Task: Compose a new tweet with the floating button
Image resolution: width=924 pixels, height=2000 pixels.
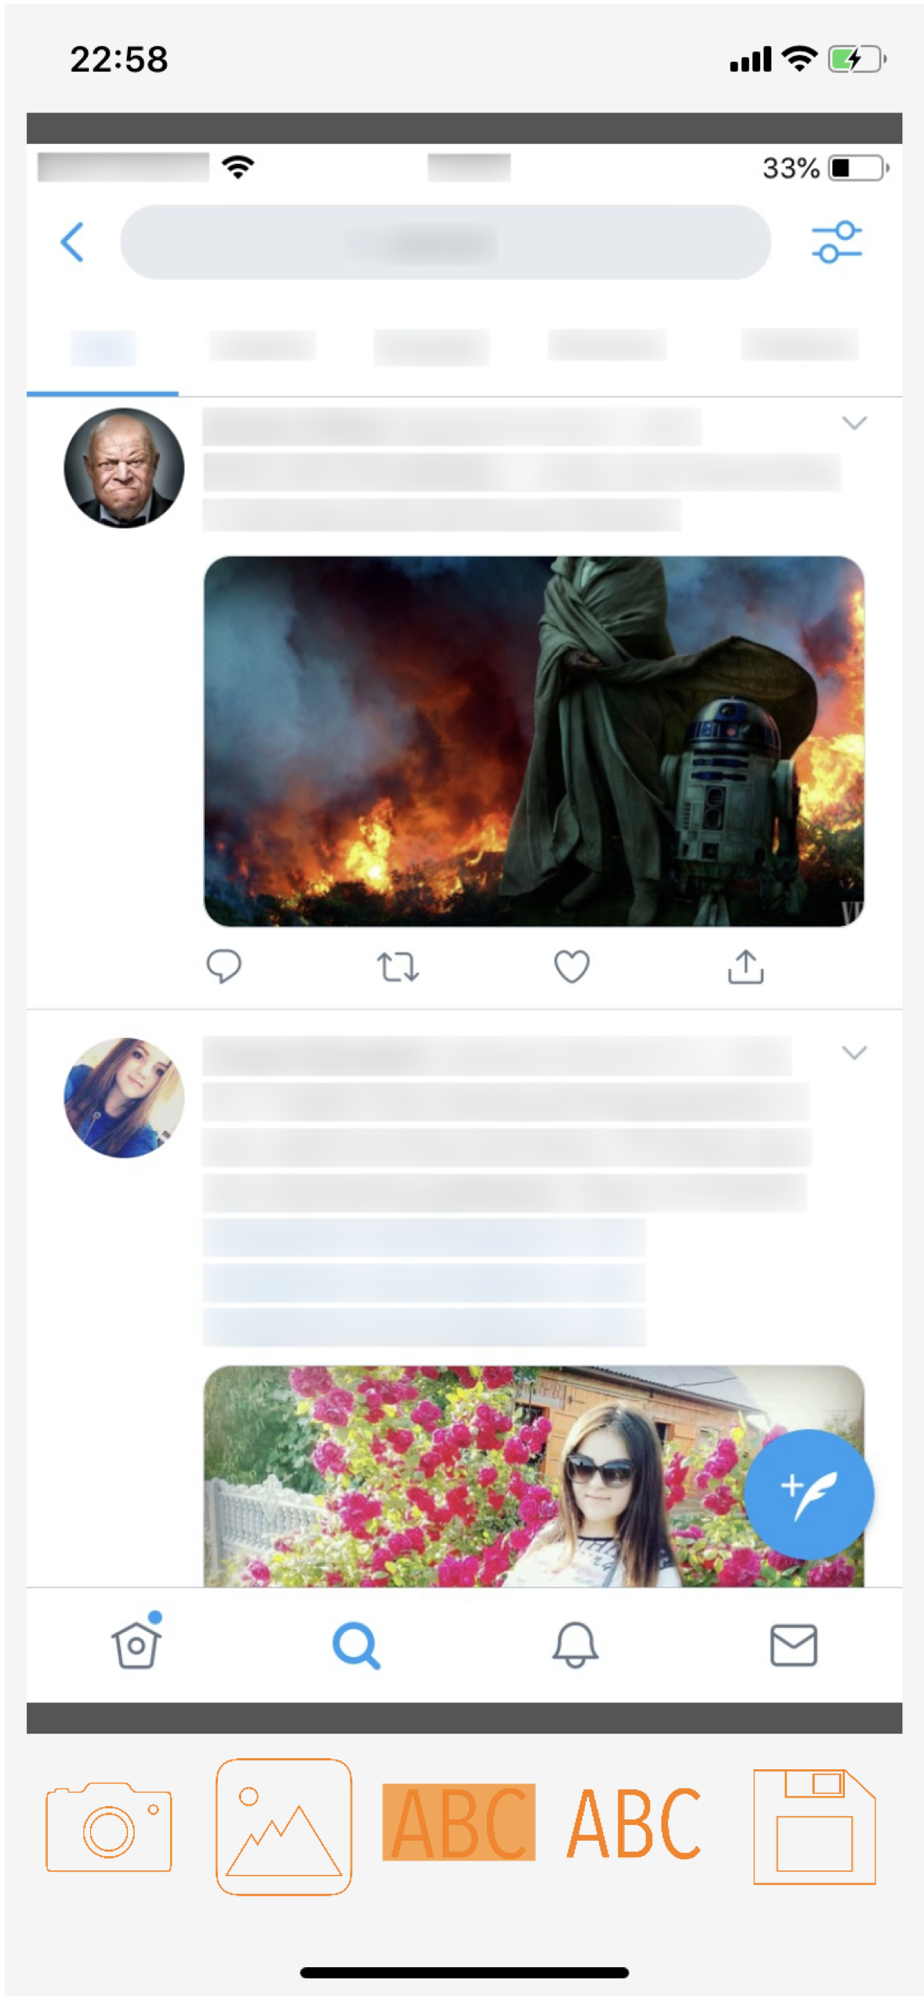Action: (809, 1494)
